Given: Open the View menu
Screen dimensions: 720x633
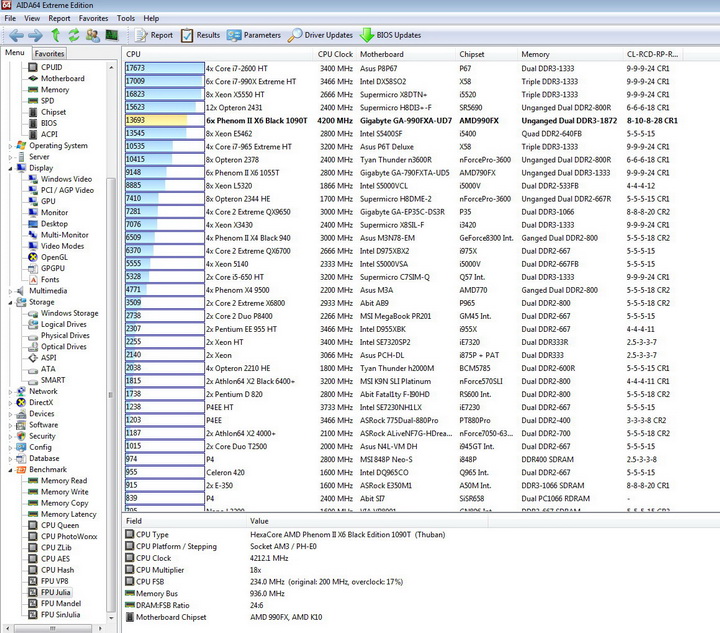Looking at the screenshot, I should [x=32, y=18].
